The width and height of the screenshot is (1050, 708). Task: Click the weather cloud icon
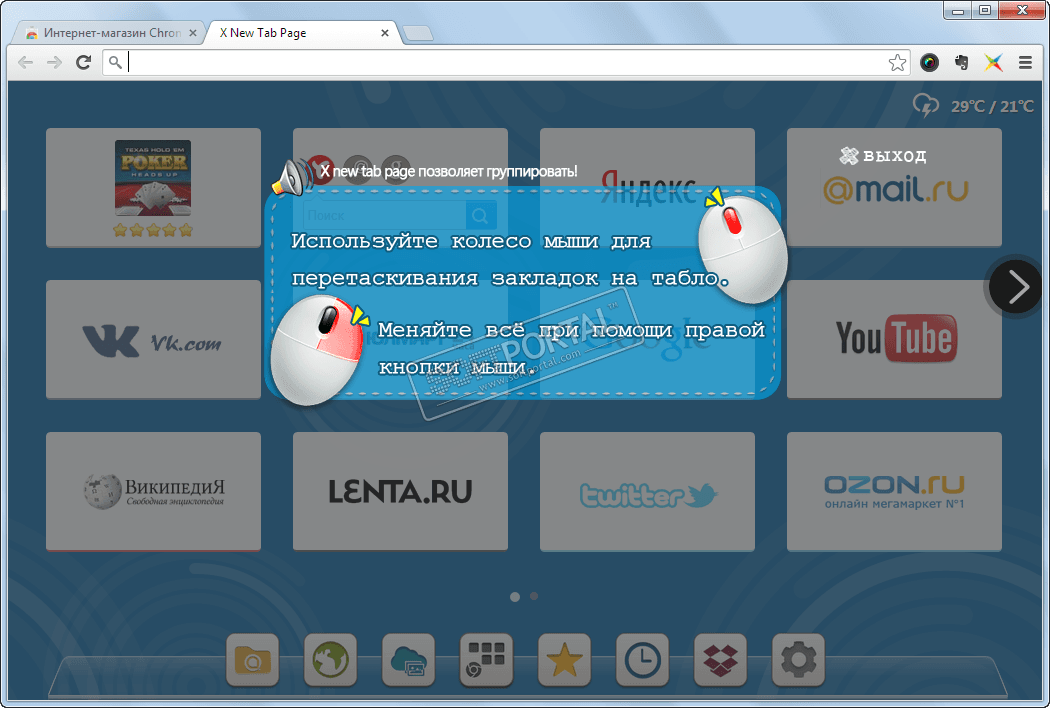tap(926, 105)
